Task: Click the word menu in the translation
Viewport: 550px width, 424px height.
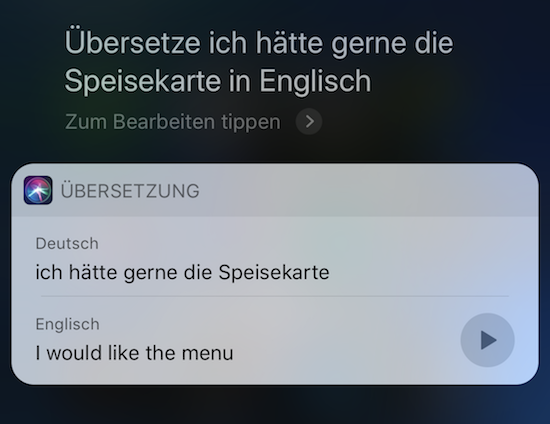Action: [x=207, y=354]
